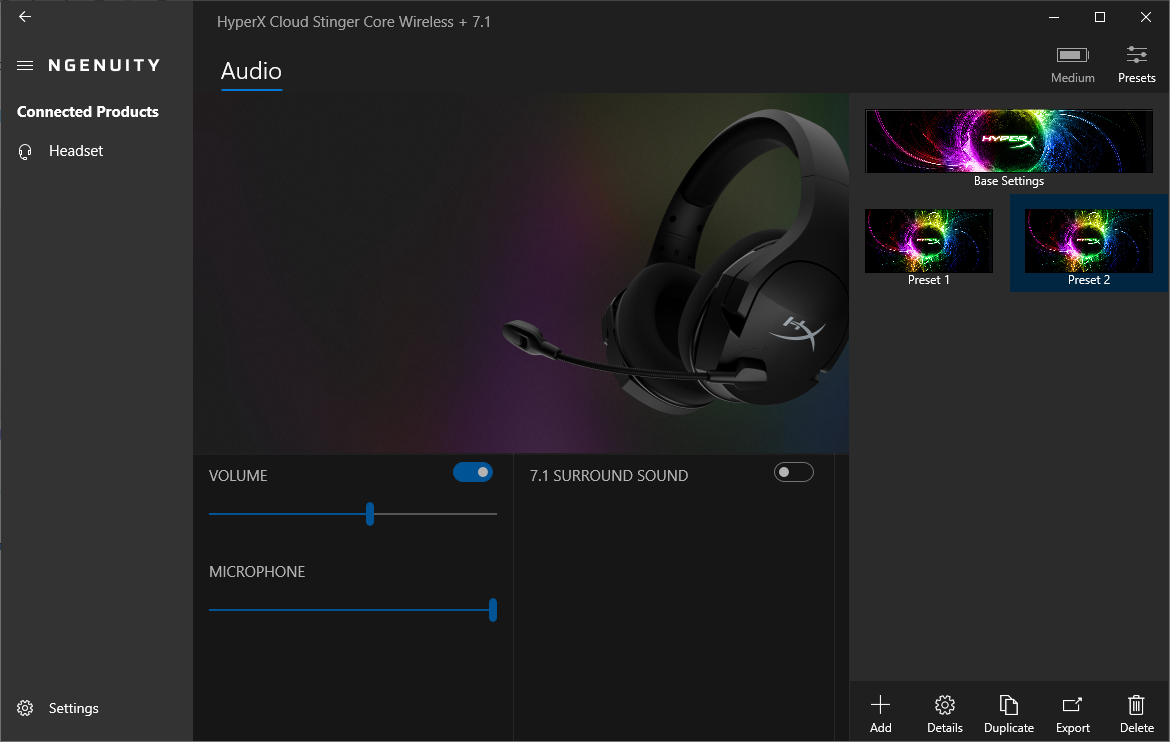1170x742 pixels.
Task: Delete the selected preset
Action: 1136,714
